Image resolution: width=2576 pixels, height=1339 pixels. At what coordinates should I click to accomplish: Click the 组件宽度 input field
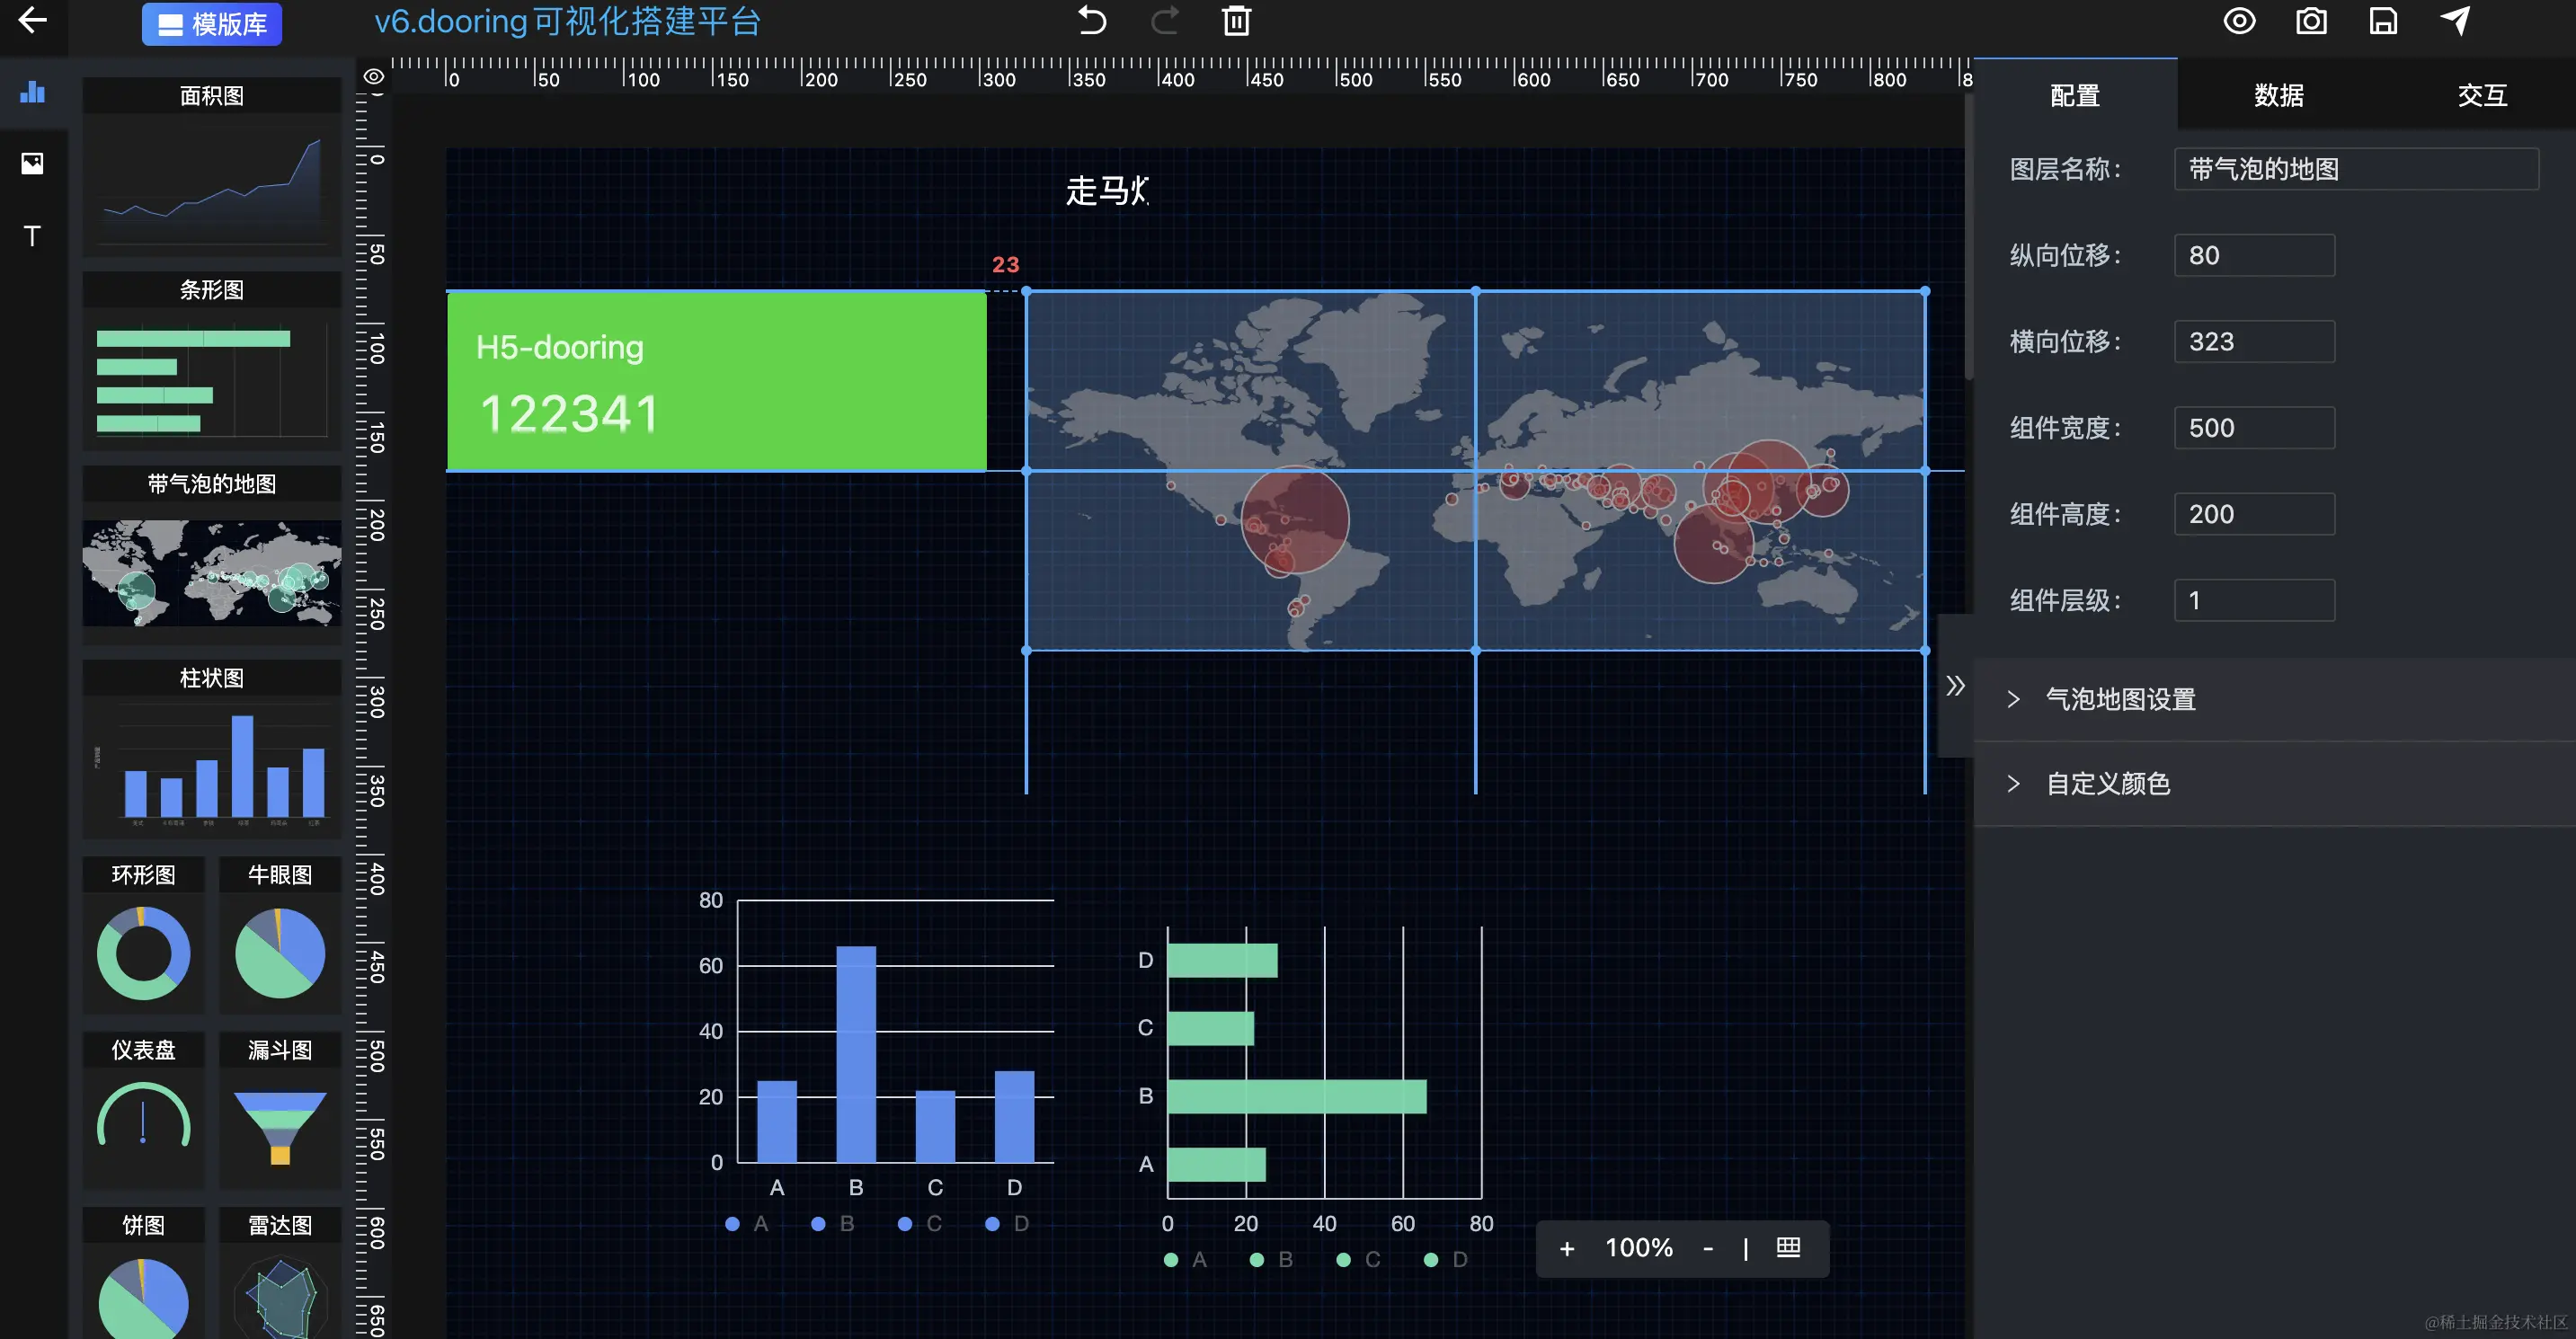pos(2254,428)
